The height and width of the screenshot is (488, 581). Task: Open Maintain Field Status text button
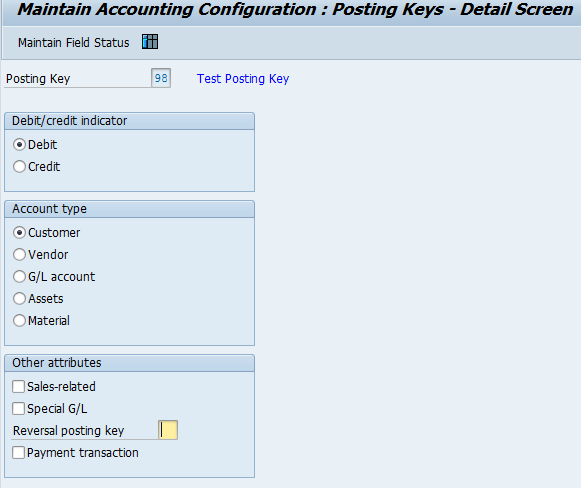pos(74,43)
